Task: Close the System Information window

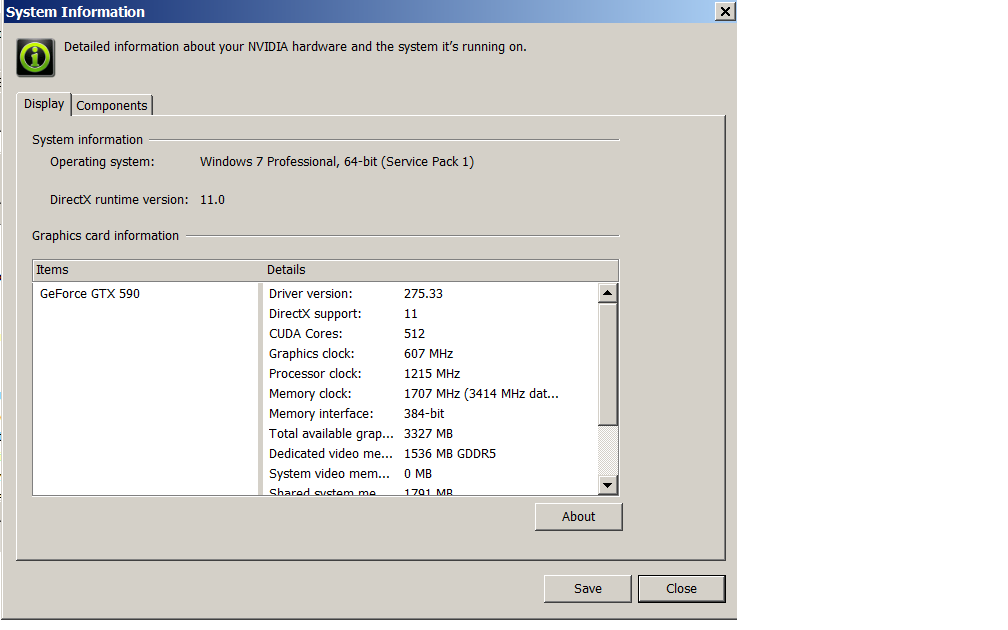Action: 724,12
